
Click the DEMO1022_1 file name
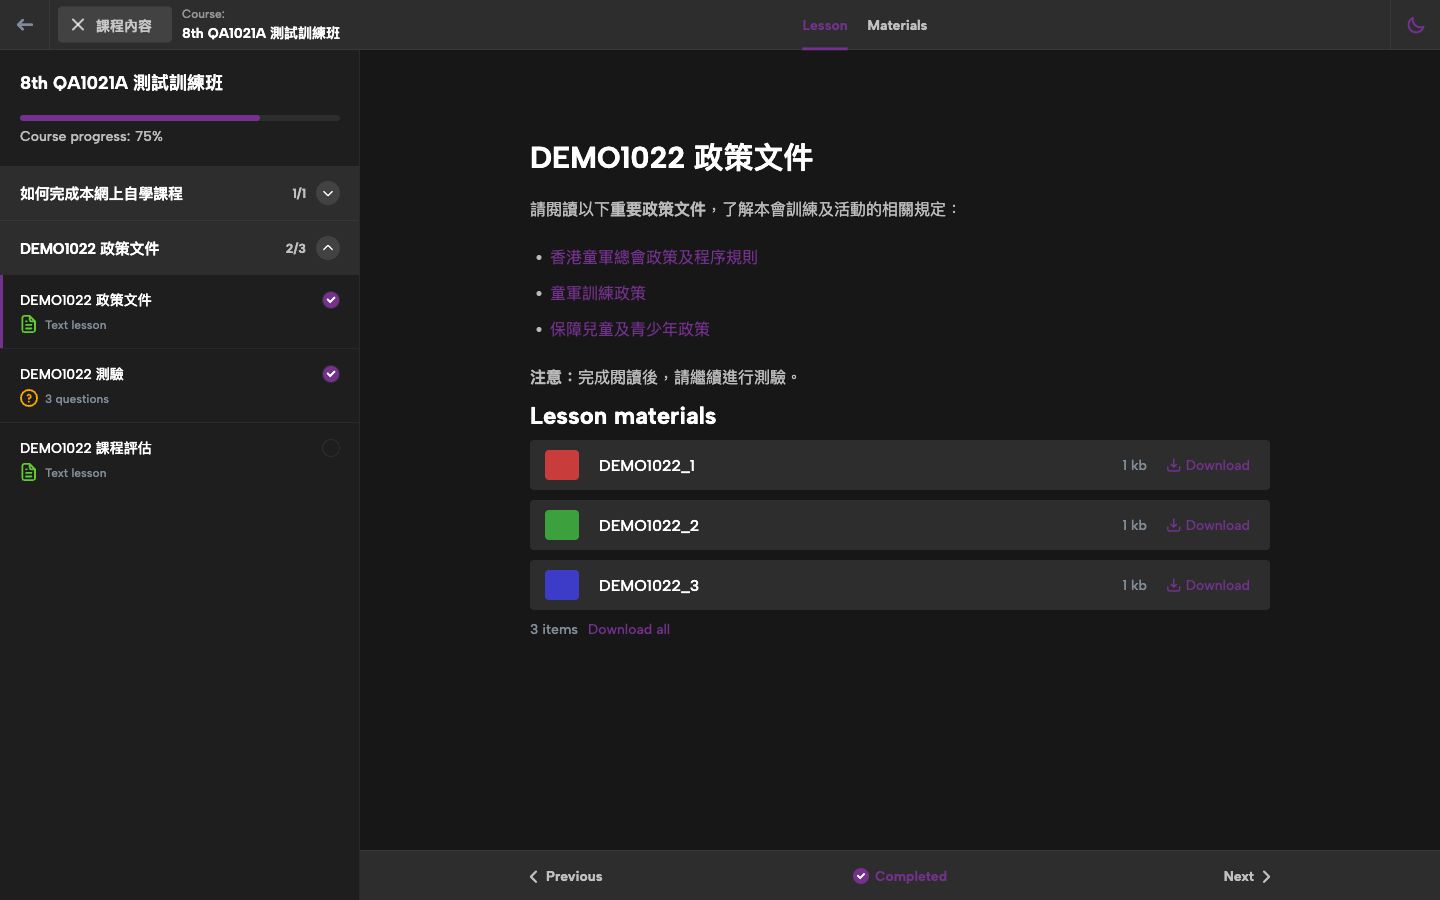[x=647, y=465]
